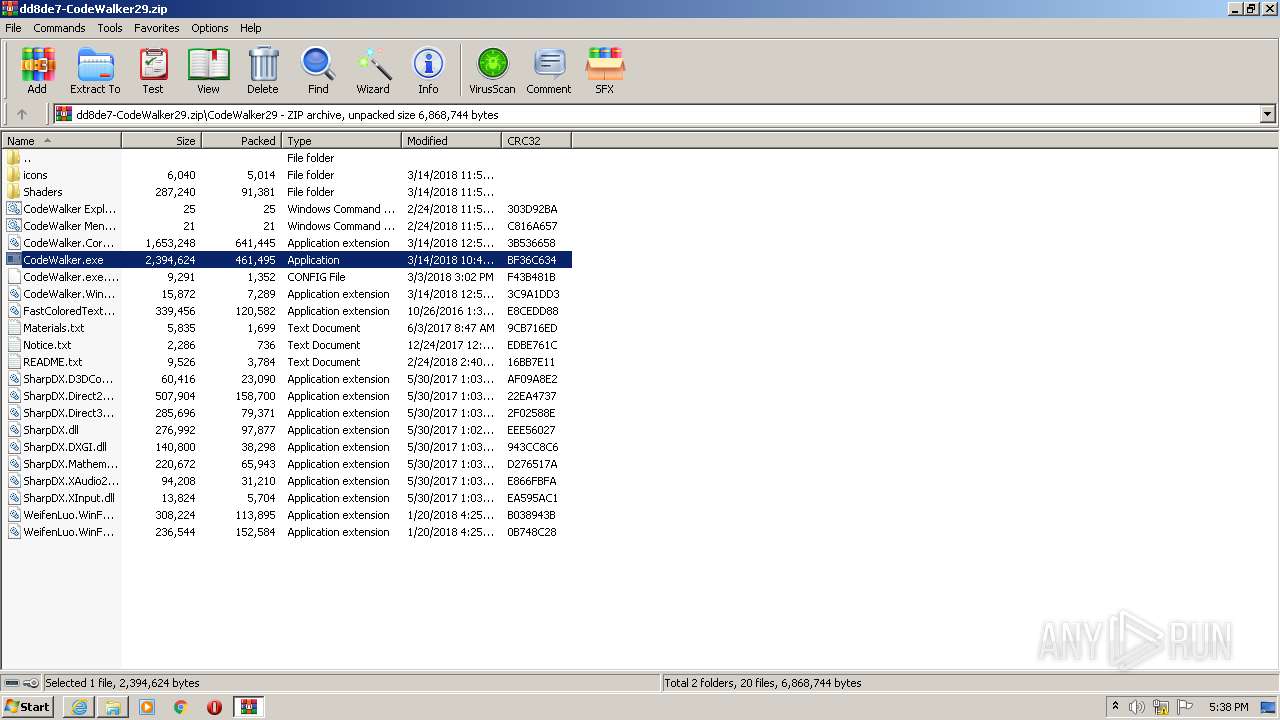Image resolution: width=1280 pixels, height=720 pixels.
Task: Select SharpDX.XAudio2... file
Action: click(288, 481)
